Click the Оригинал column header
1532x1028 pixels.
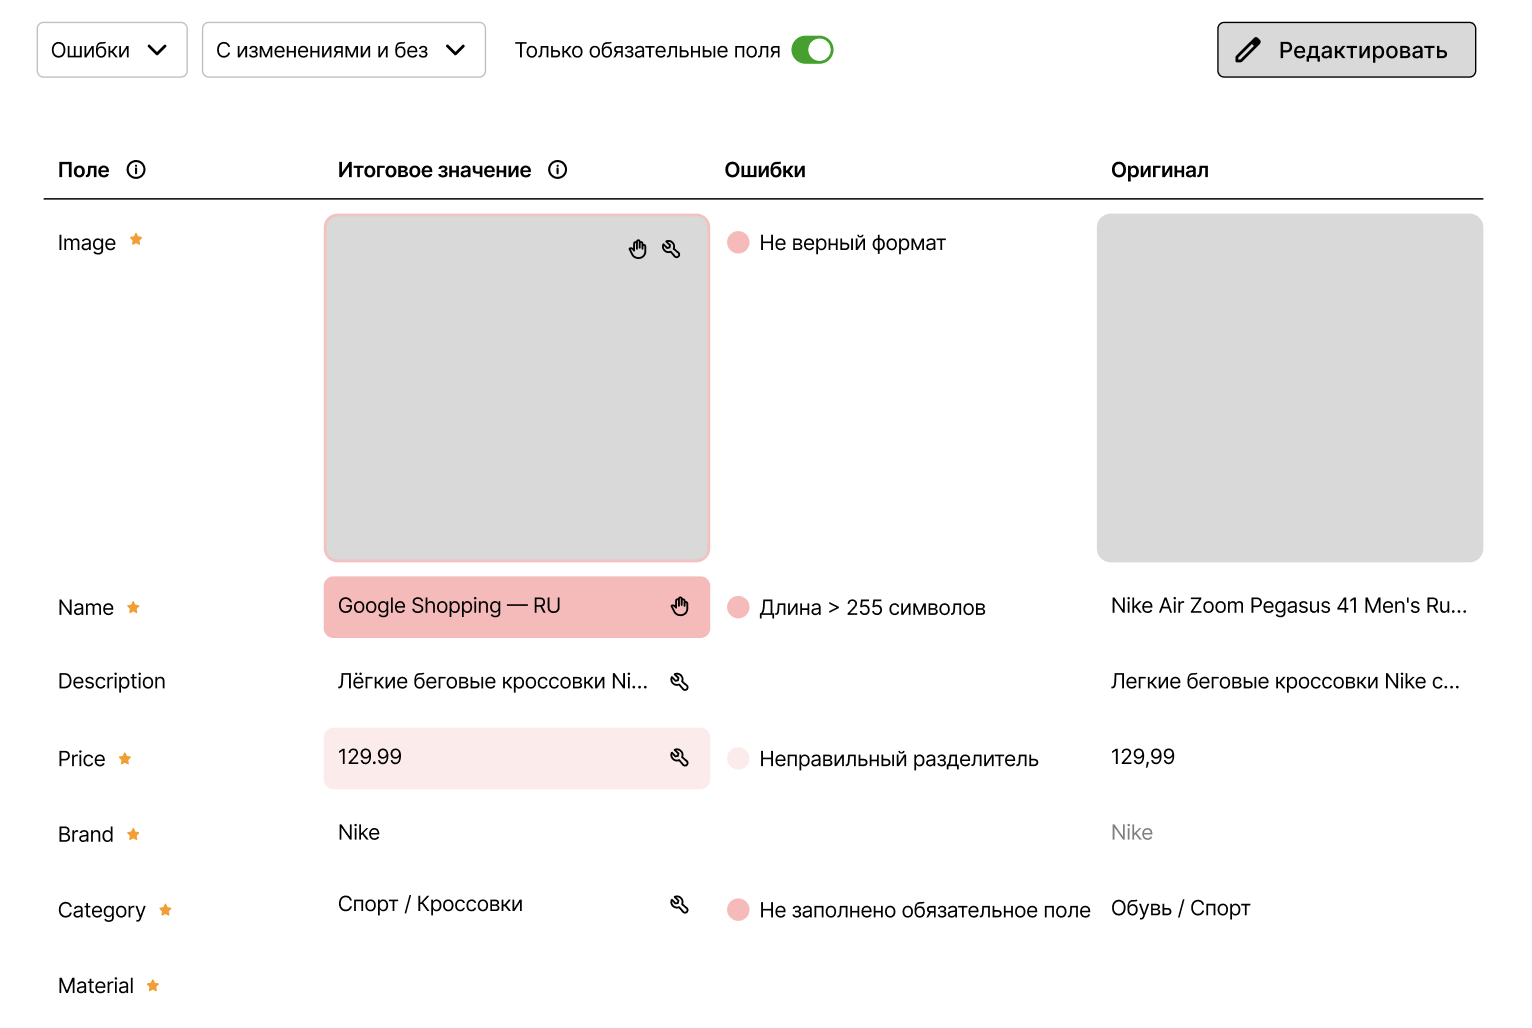click(1159, 170)
